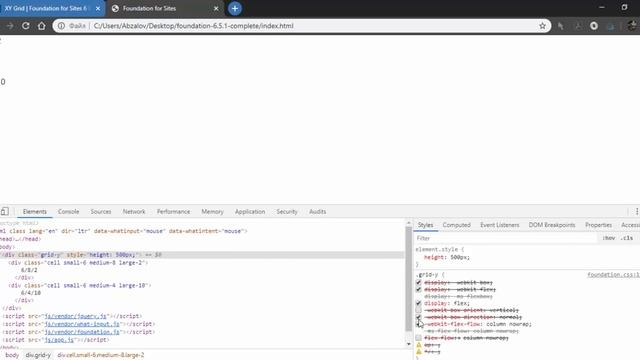
Task: Close the XY Grid tab
Action: 98,8
